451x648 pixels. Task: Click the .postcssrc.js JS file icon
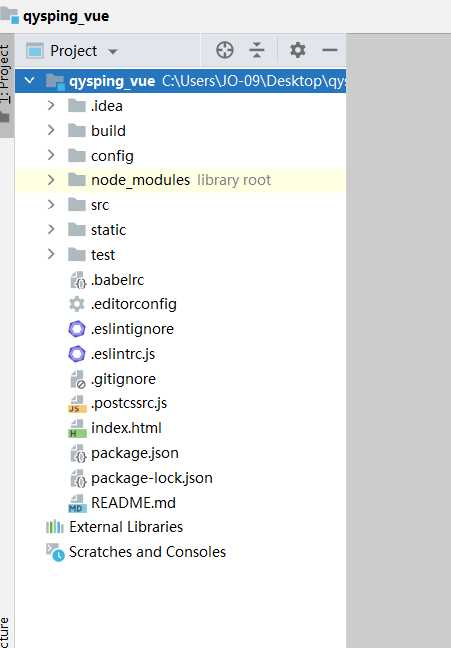point(77,404)
